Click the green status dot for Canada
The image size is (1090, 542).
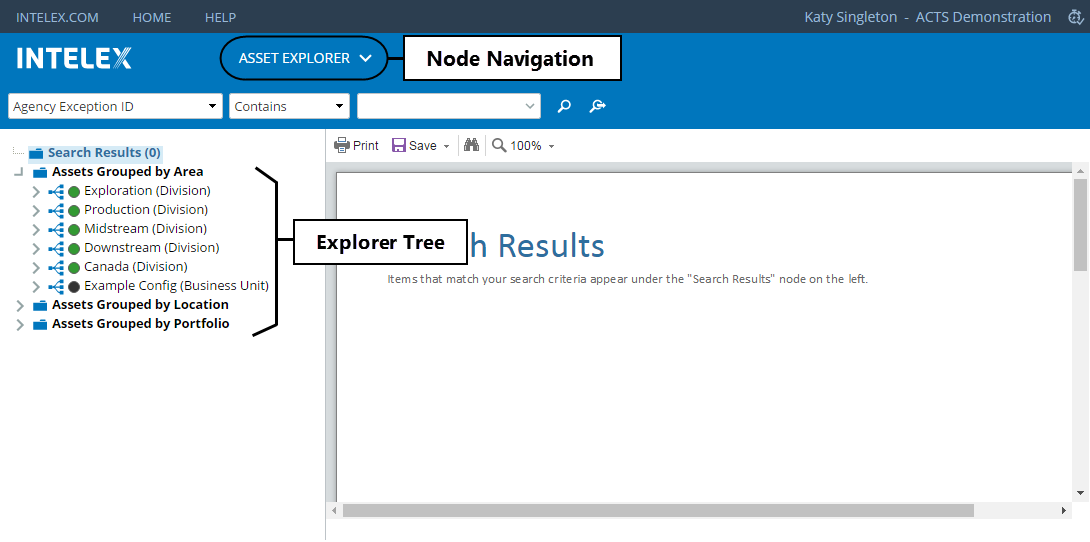[74, 268]
